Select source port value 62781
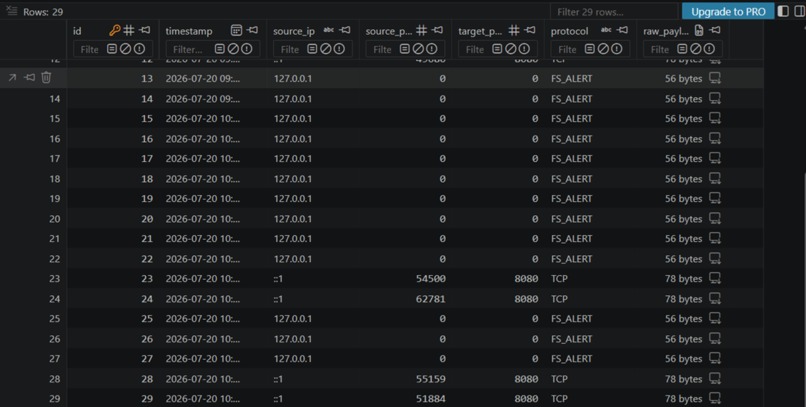This screenshot has width=806, height=407. [430, 299]
